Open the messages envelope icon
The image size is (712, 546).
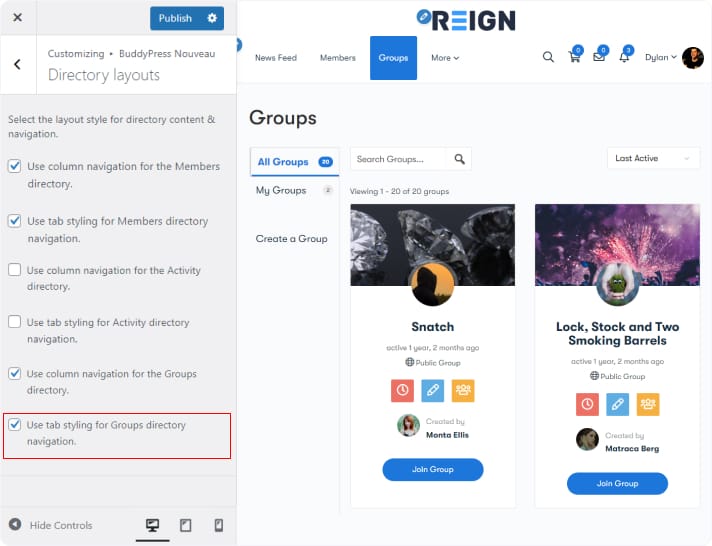tap(599, 57)
